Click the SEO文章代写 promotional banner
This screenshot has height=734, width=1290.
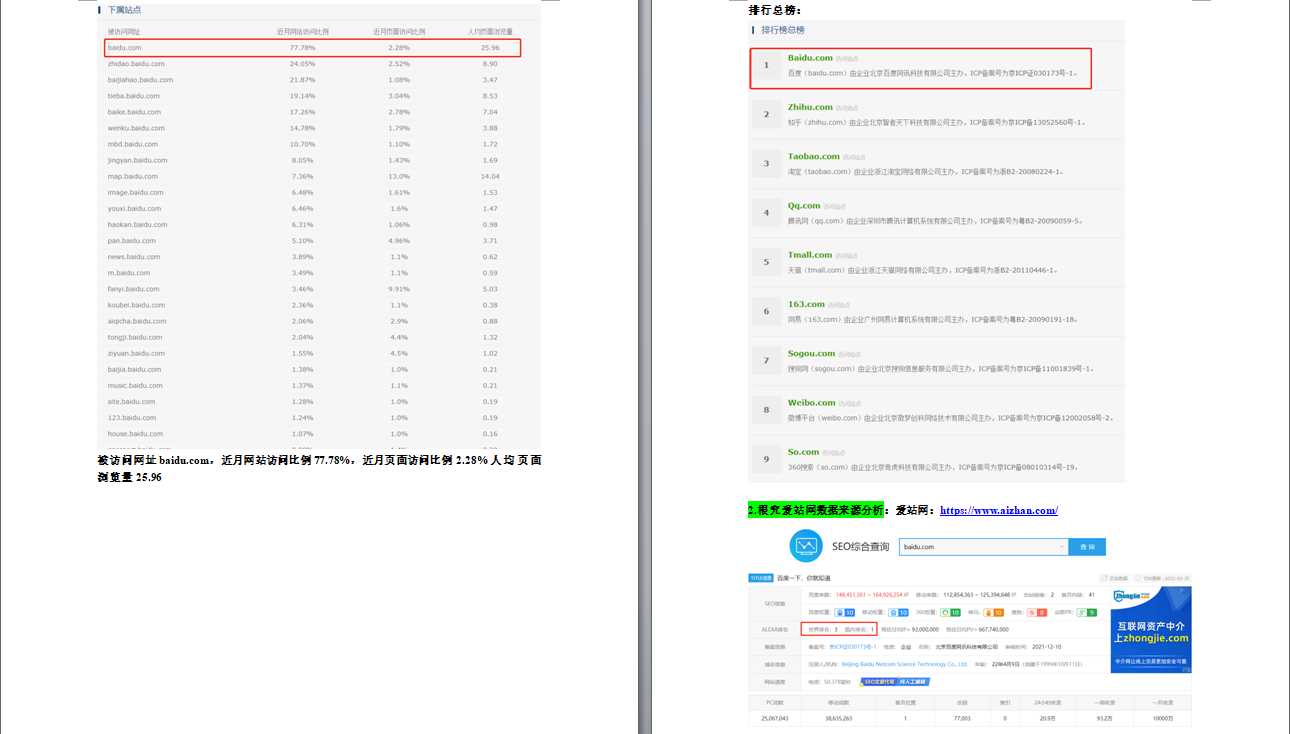point(897,682)
